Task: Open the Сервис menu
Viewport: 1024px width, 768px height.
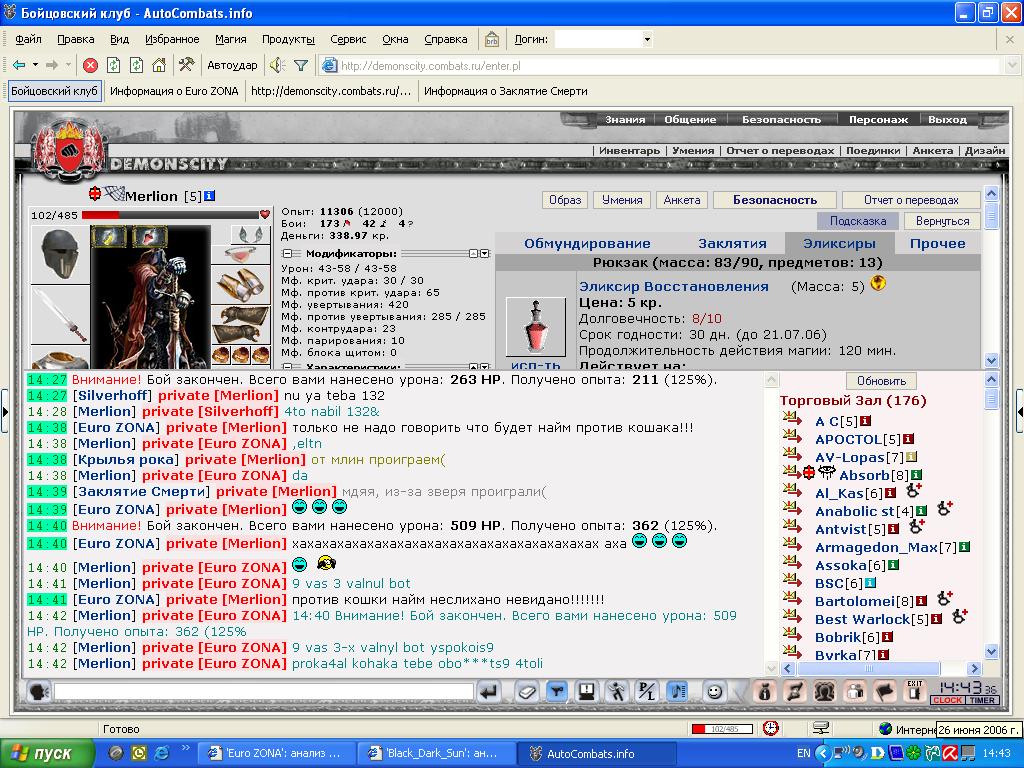Action: 348,39
